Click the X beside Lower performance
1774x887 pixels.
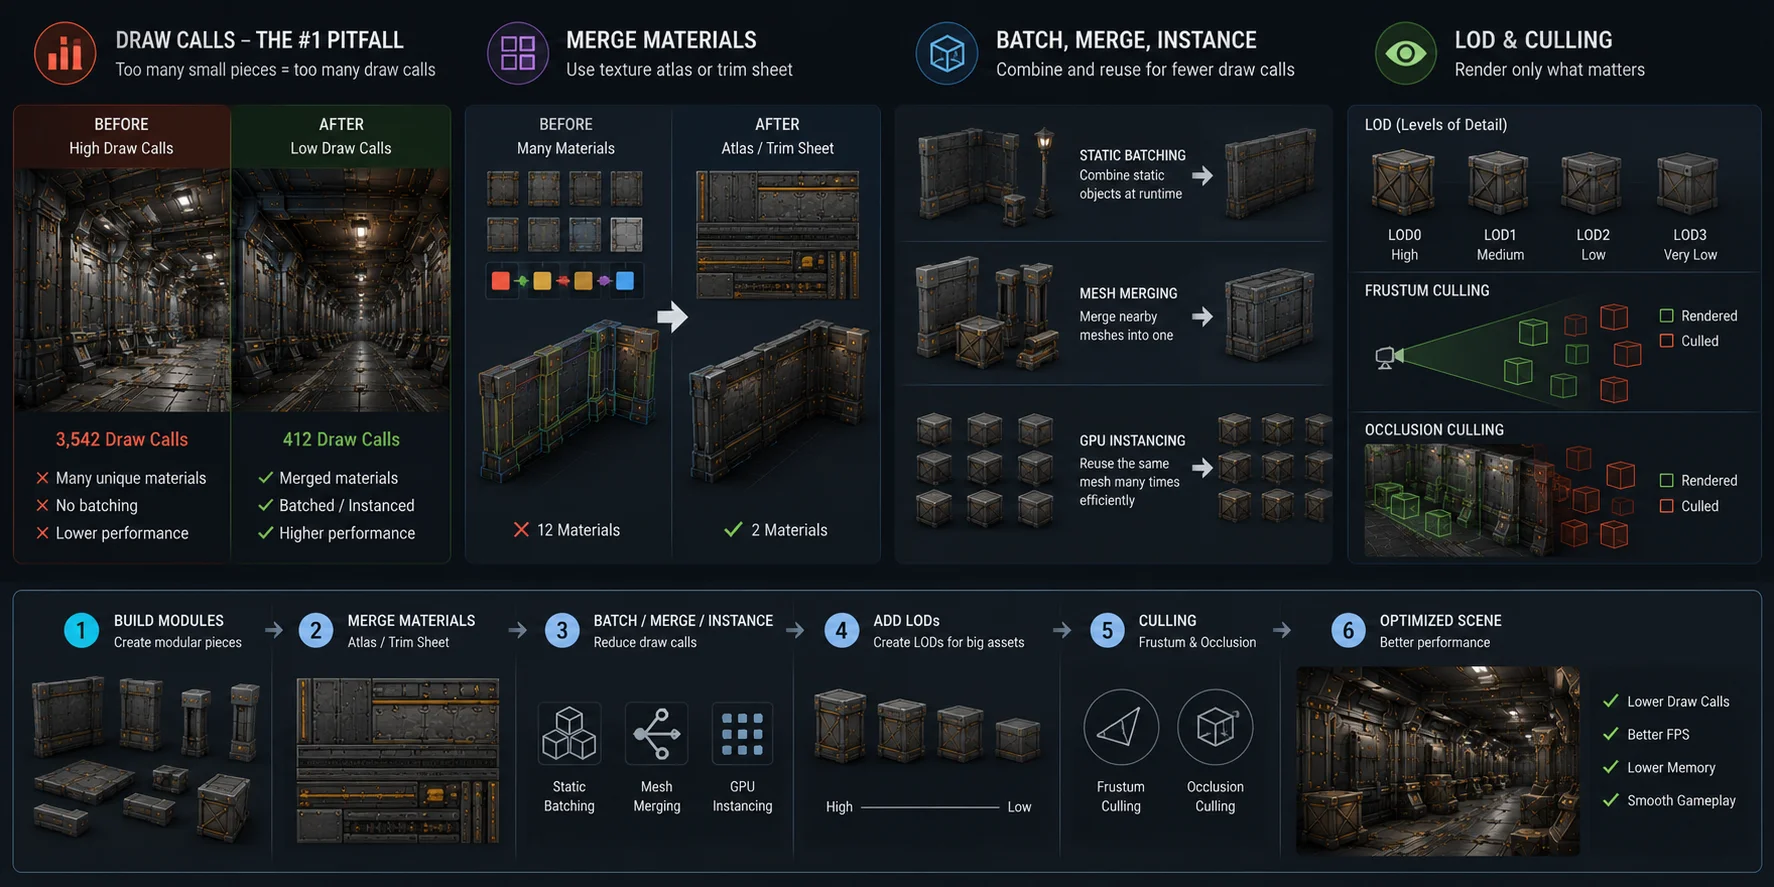[x=42, y=533]
